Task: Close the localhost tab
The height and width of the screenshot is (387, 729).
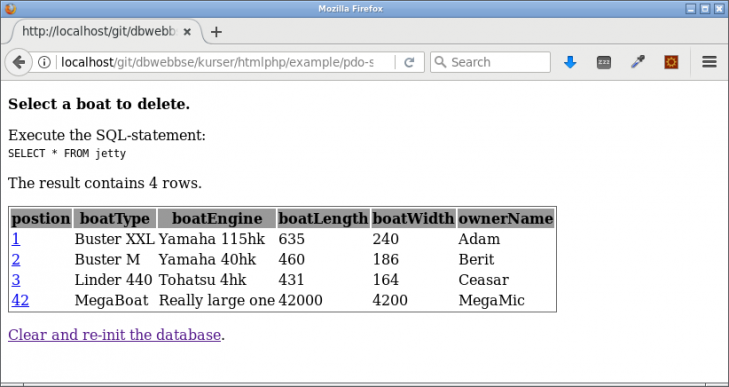Action: pos(187,32)
